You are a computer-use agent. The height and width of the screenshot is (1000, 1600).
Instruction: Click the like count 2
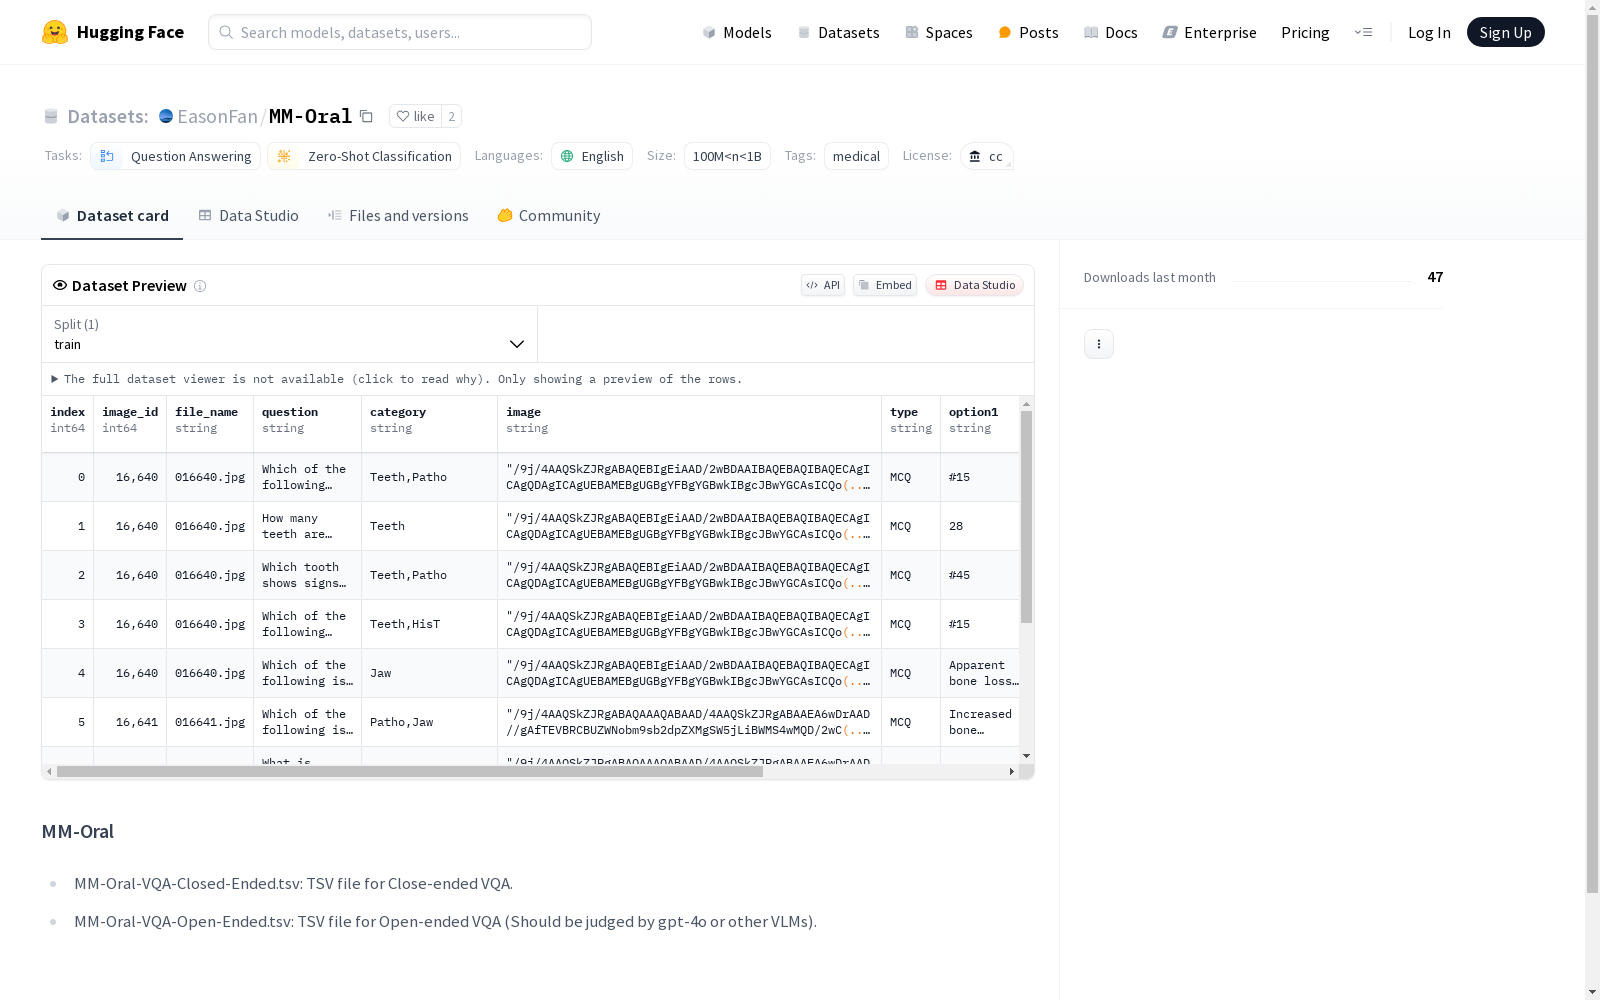452,116
